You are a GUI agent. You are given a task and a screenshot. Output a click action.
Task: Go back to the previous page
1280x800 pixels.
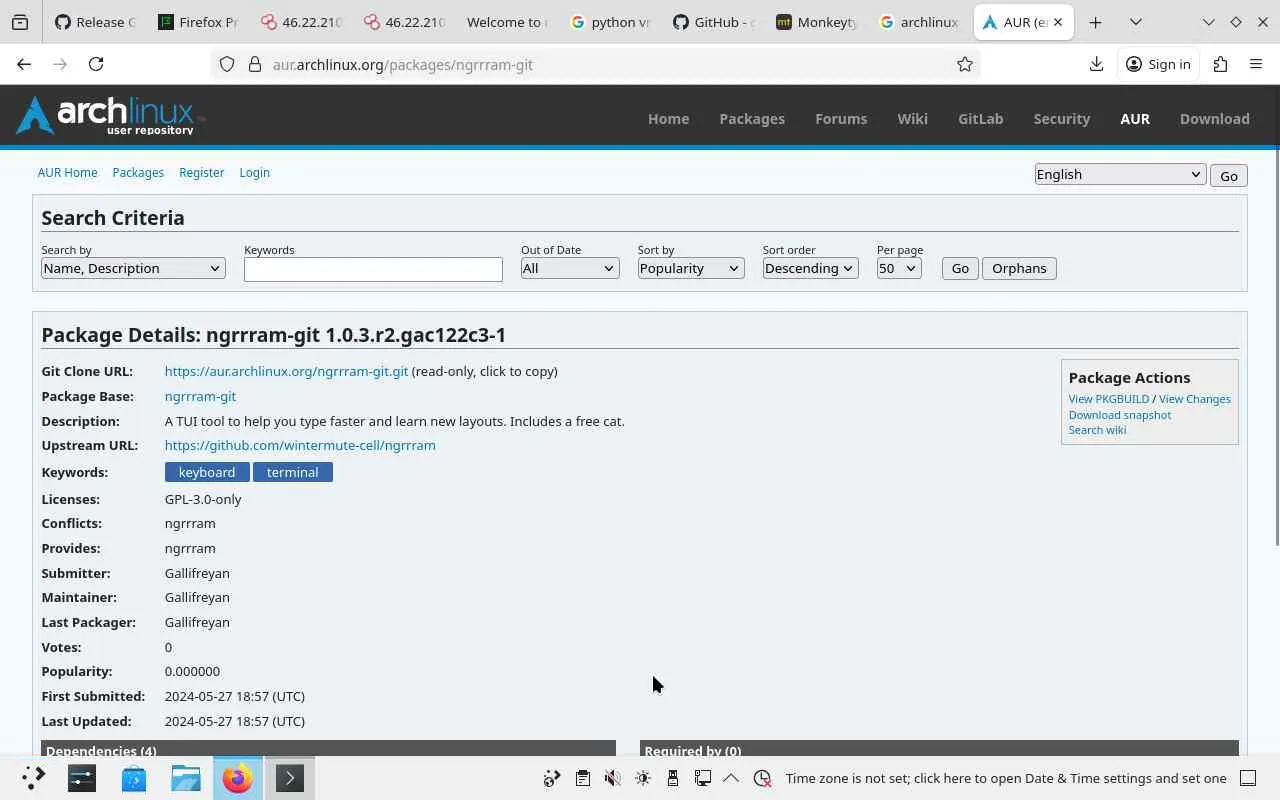pyautogui.click(x=24, y=64)
